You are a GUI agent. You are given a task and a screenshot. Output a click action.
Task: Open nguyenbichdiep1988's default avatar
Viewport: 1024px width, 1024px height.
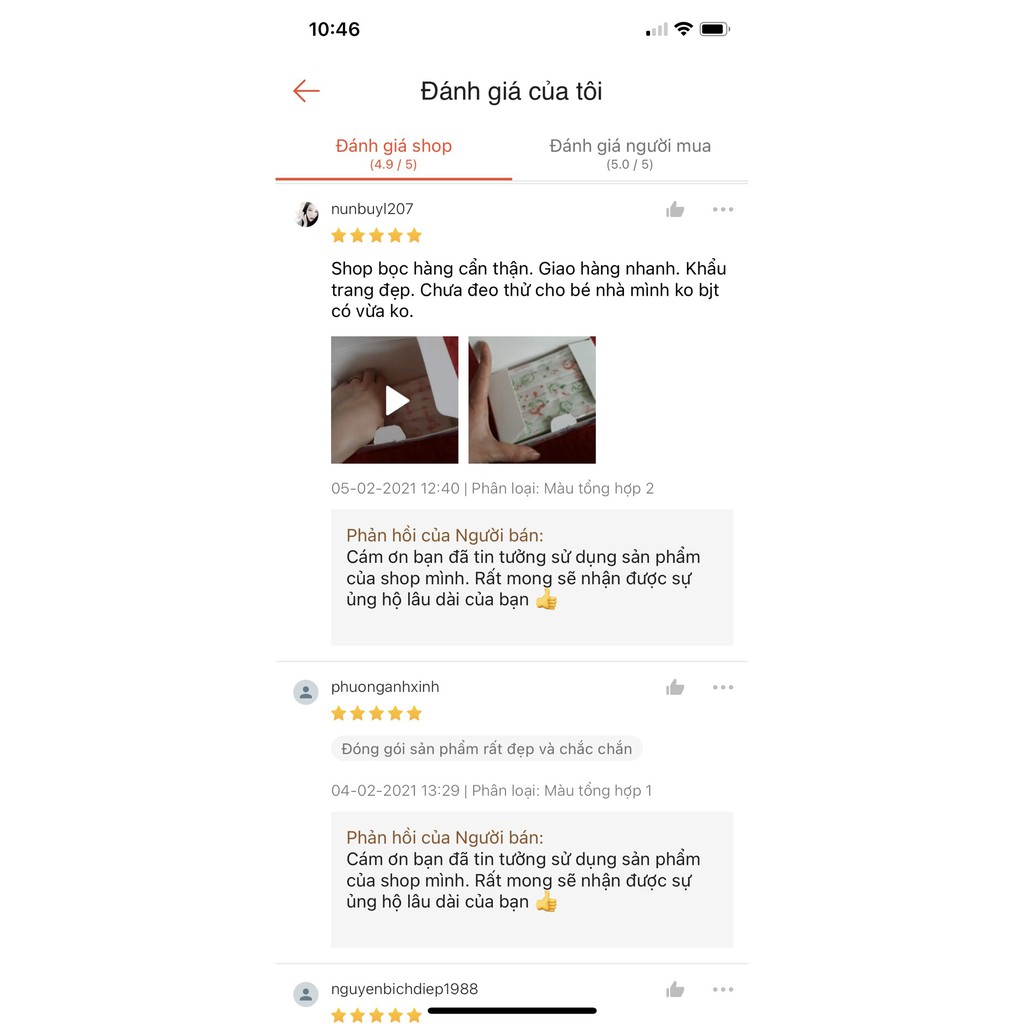(306, 995)
